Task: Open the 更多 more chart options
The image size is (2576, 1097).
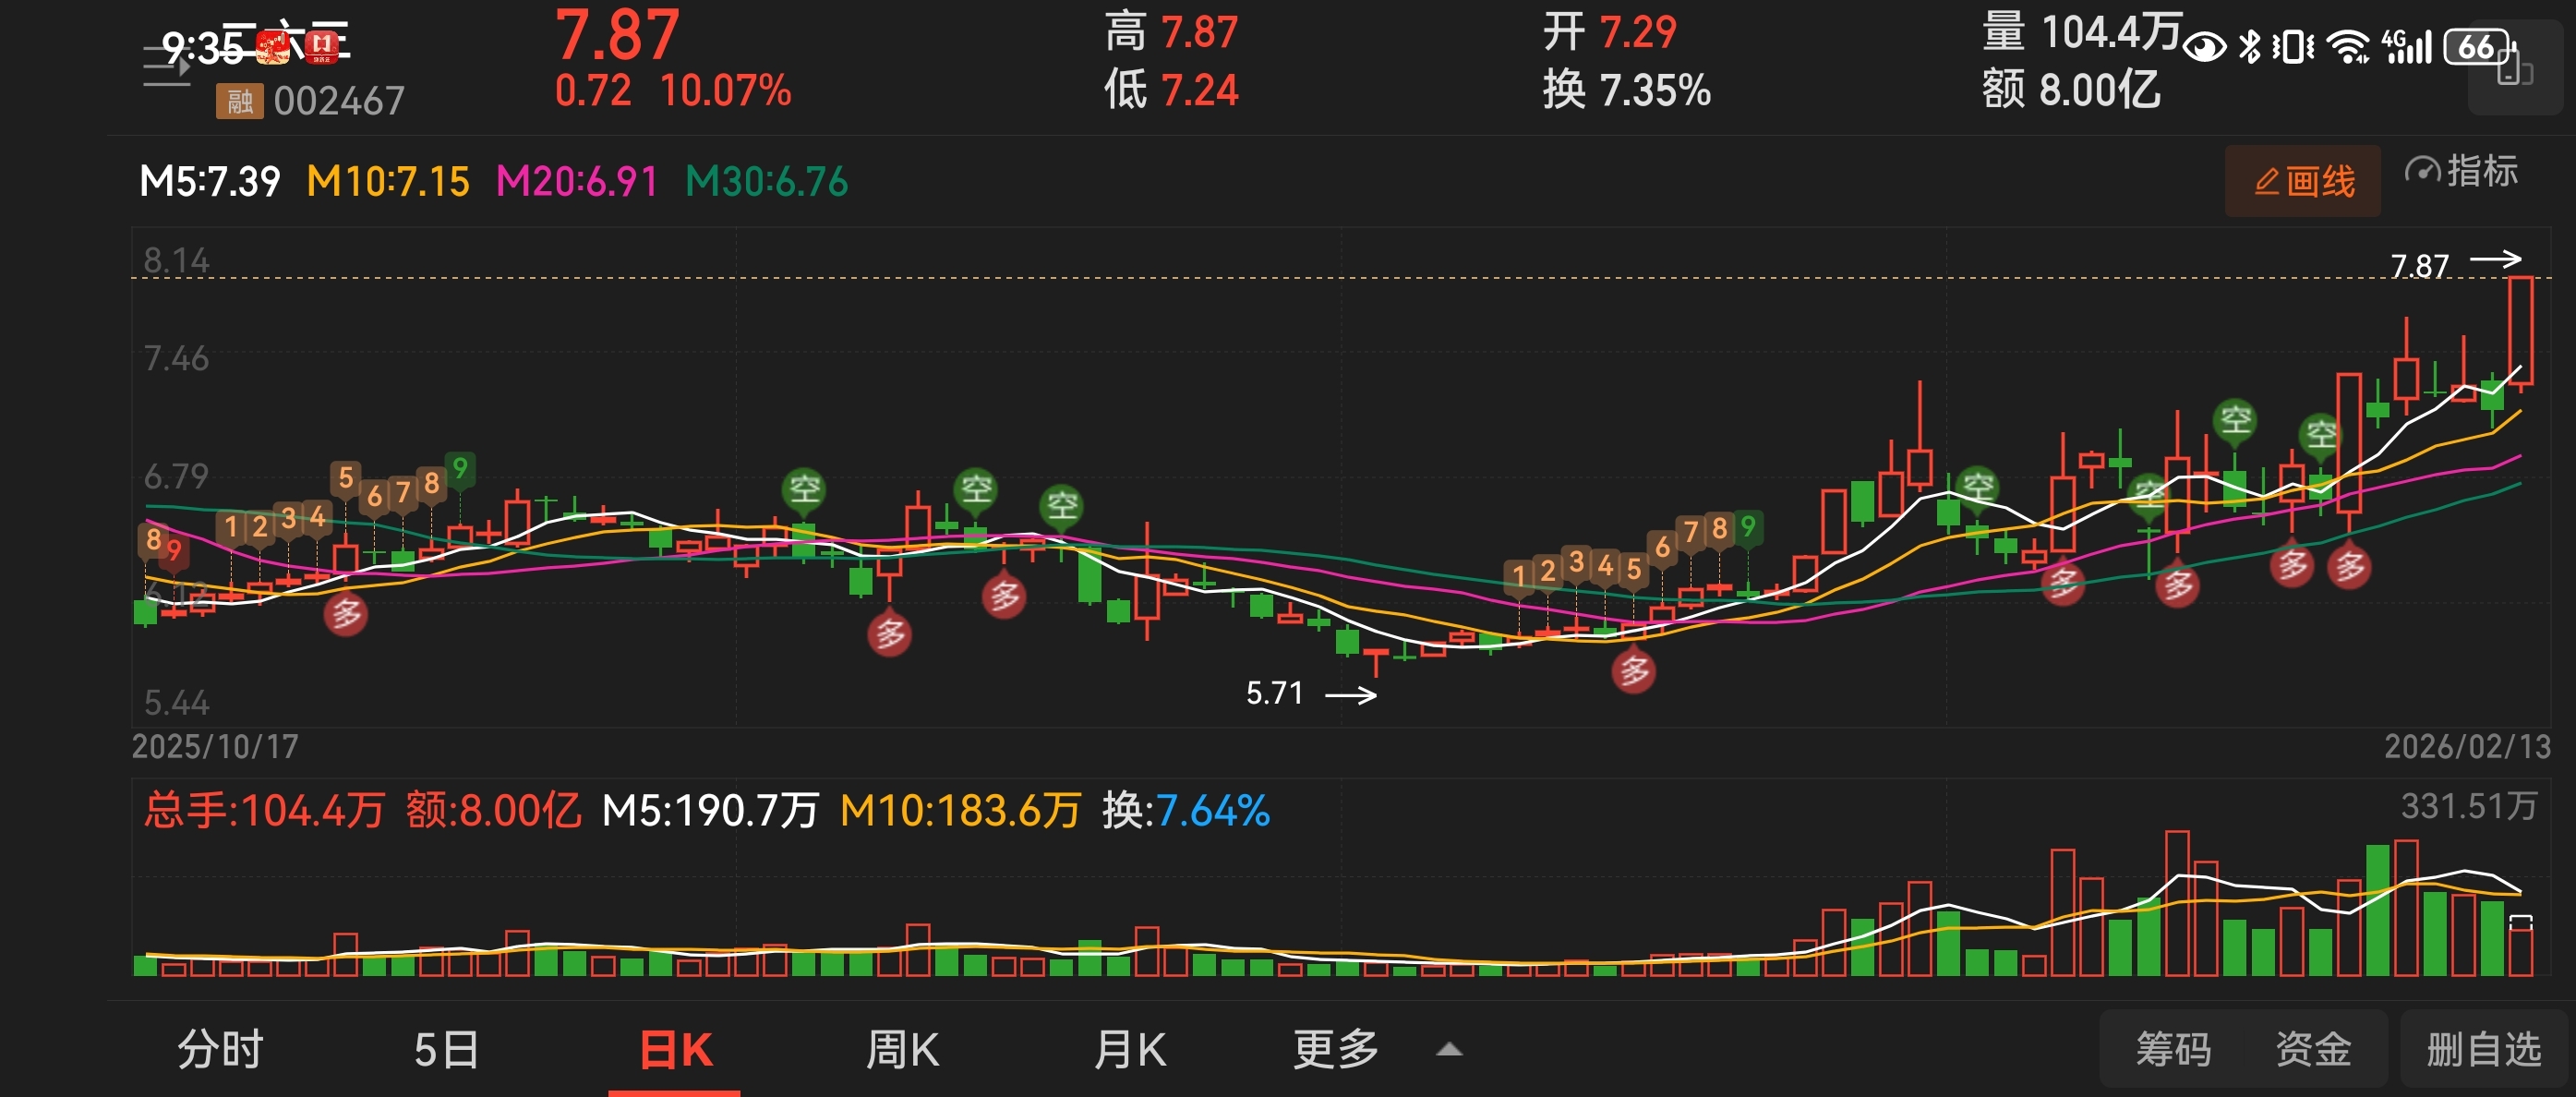Action: tap(1335, 1050)
